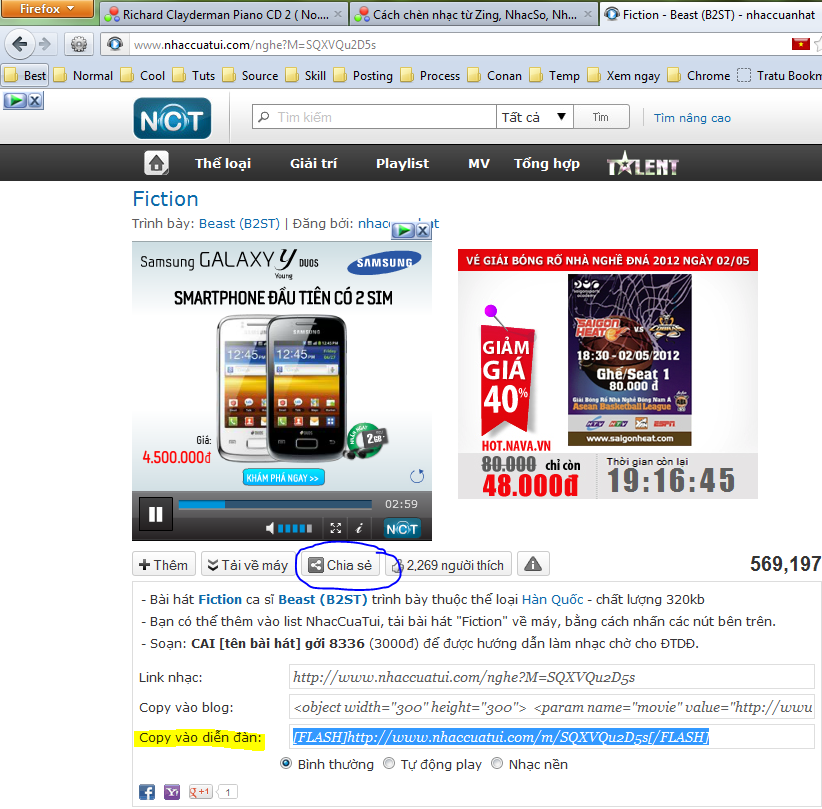Click the Thêm button
Screen dimensions: 822x809
pyautogui.click(x=164, y=564)
